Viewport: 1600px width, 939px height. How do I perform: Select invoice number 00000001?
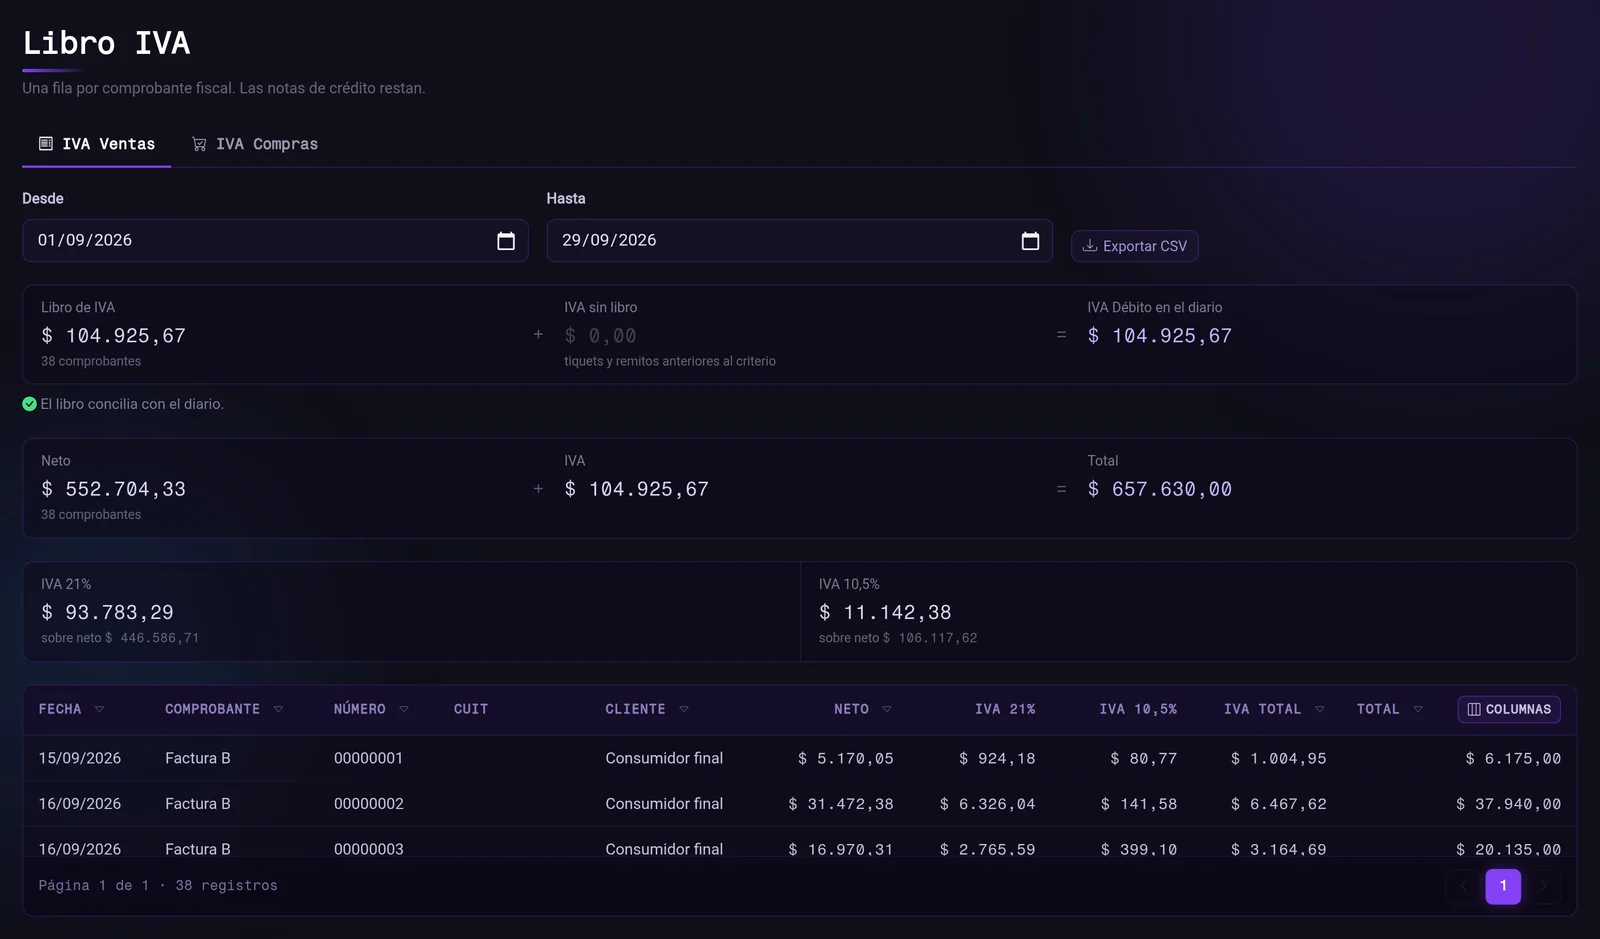click(x=368, y=758)
